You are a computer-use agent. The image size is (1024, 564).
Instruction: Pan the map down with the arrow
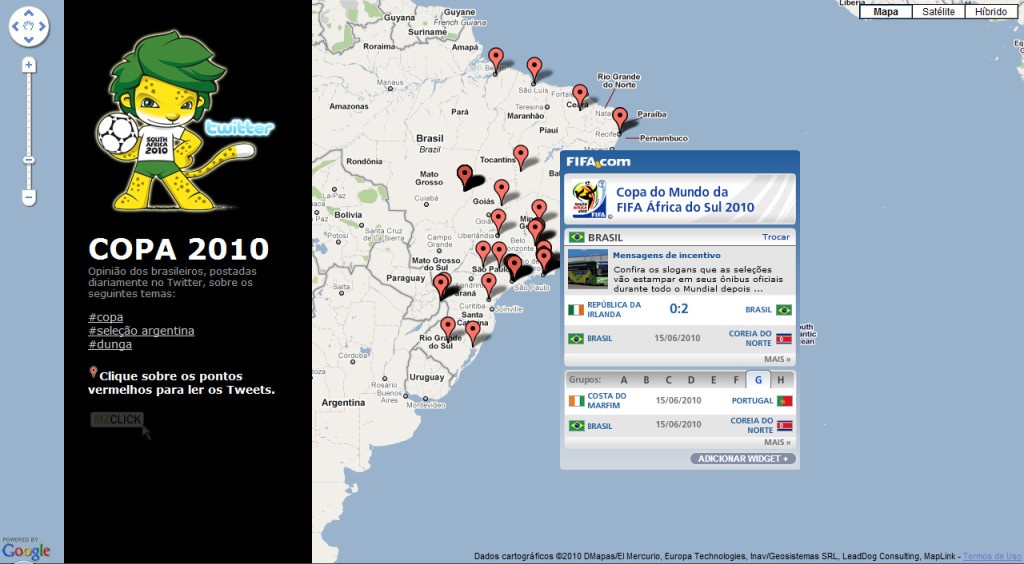[29, 40]
